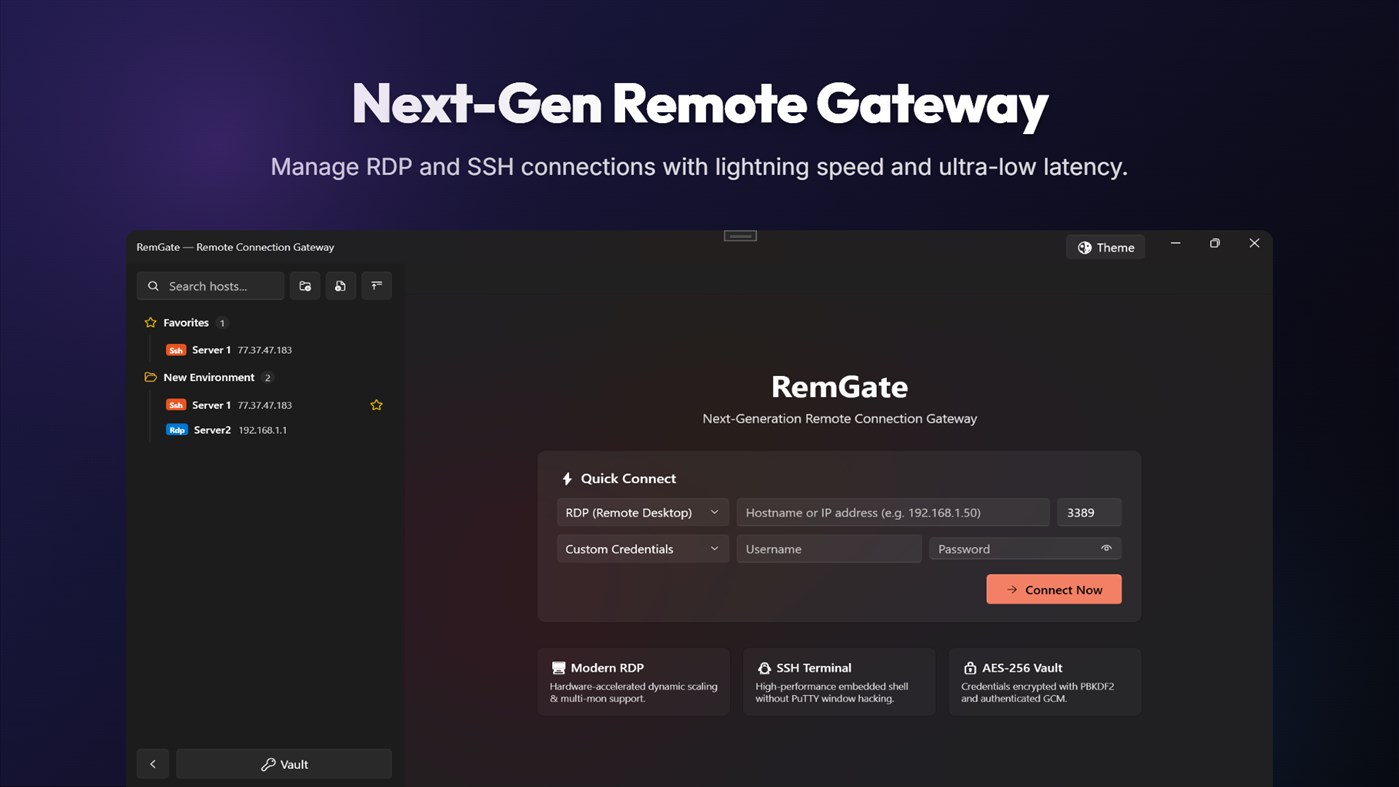Click the key icon on Vault button
Screen dimensions: 1399x787
(x=268, y=764)
